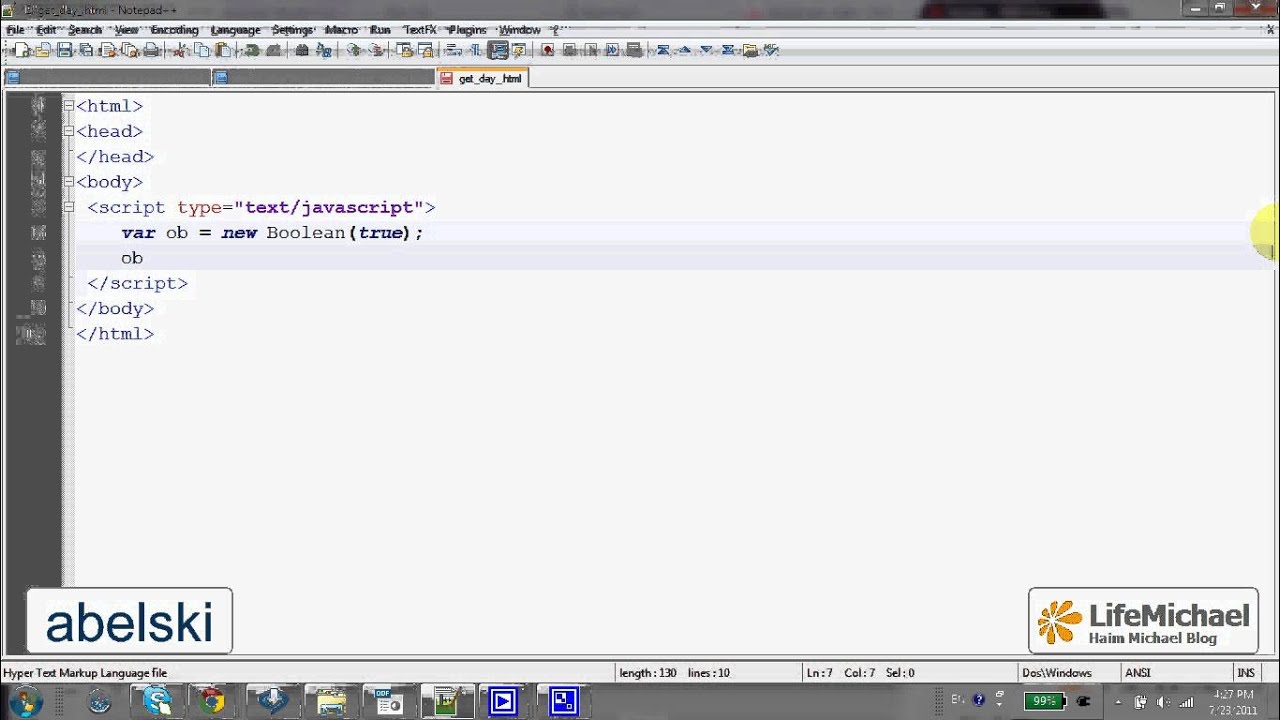The height and width of the screenshot is (720, 1280).
Task: Click the Open file toolbar icon
Action: [42, 50]
